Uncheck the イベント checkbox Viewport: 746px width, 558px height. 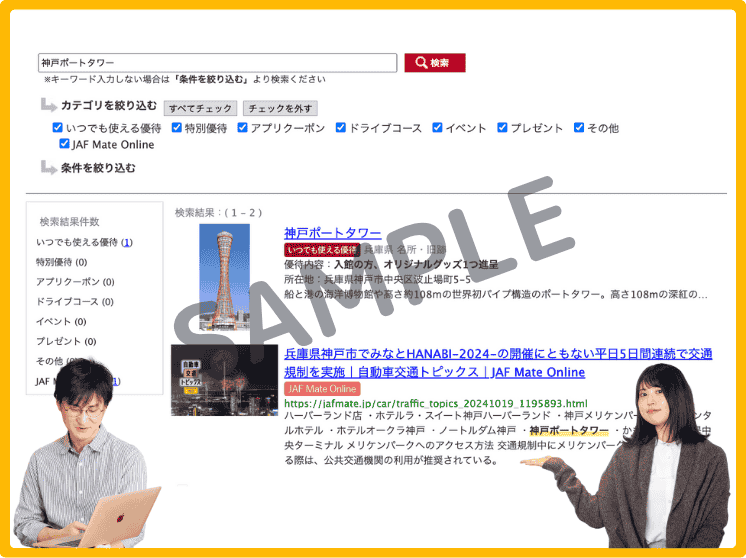point(437,127)
